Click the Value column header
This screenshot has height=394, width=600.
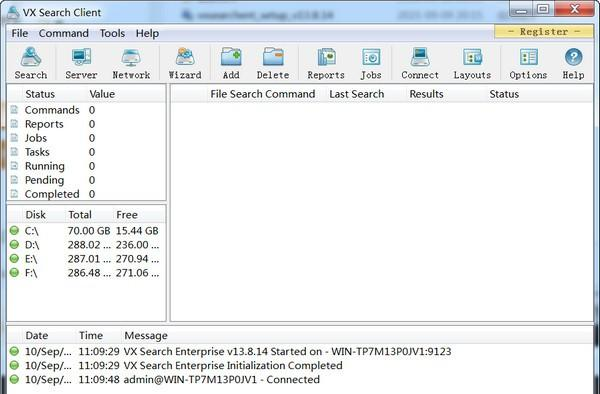102,94
